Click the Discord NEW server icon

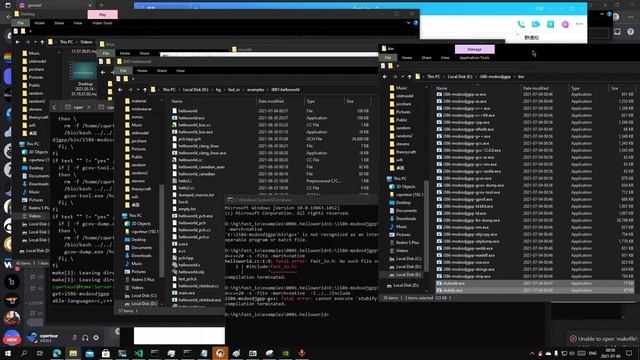click(12, 338)
